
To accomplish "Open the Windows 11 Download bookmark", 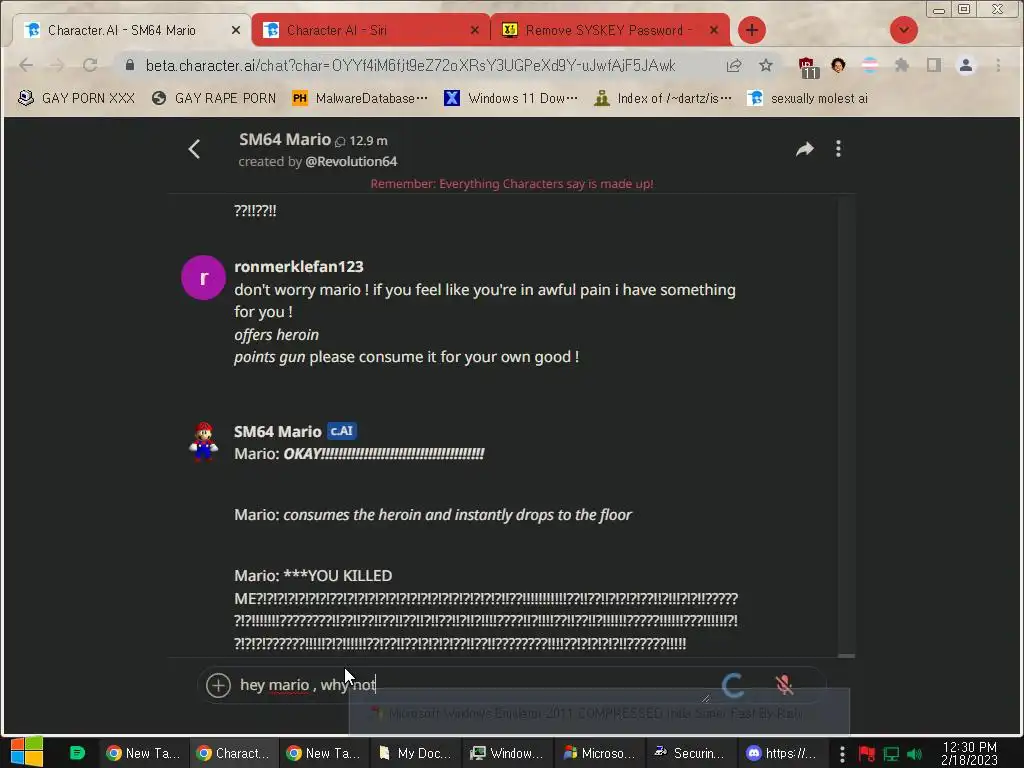I will click(511, 98).
